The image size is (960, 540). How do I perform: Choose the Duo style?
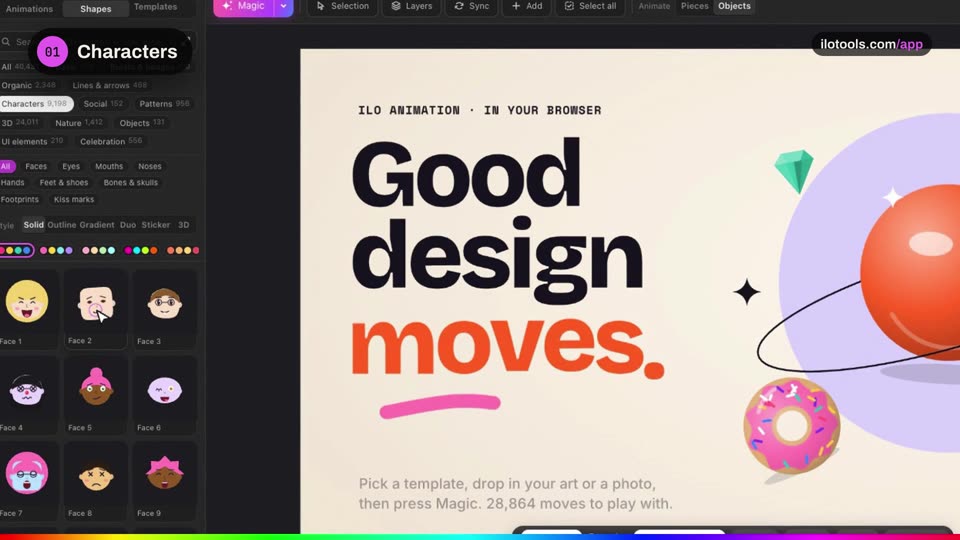coord(128,225)
